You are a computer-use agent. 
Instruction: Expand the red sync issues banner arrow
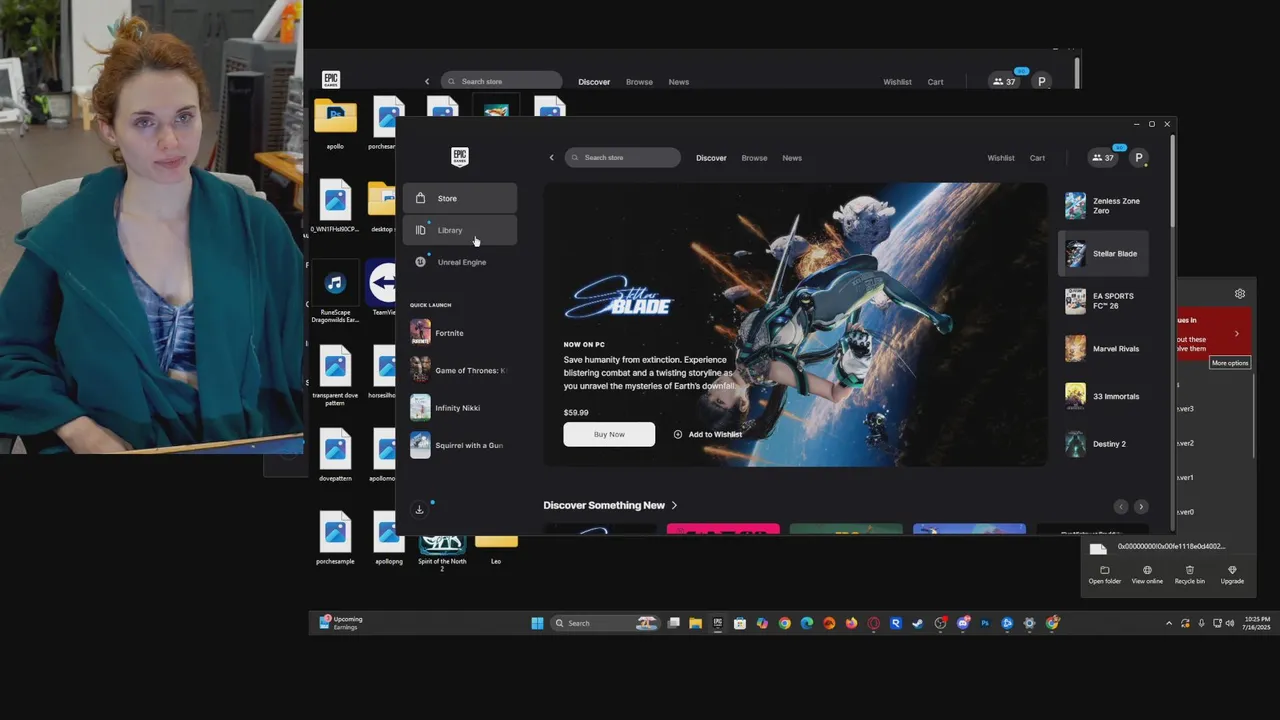[1237, 333]
